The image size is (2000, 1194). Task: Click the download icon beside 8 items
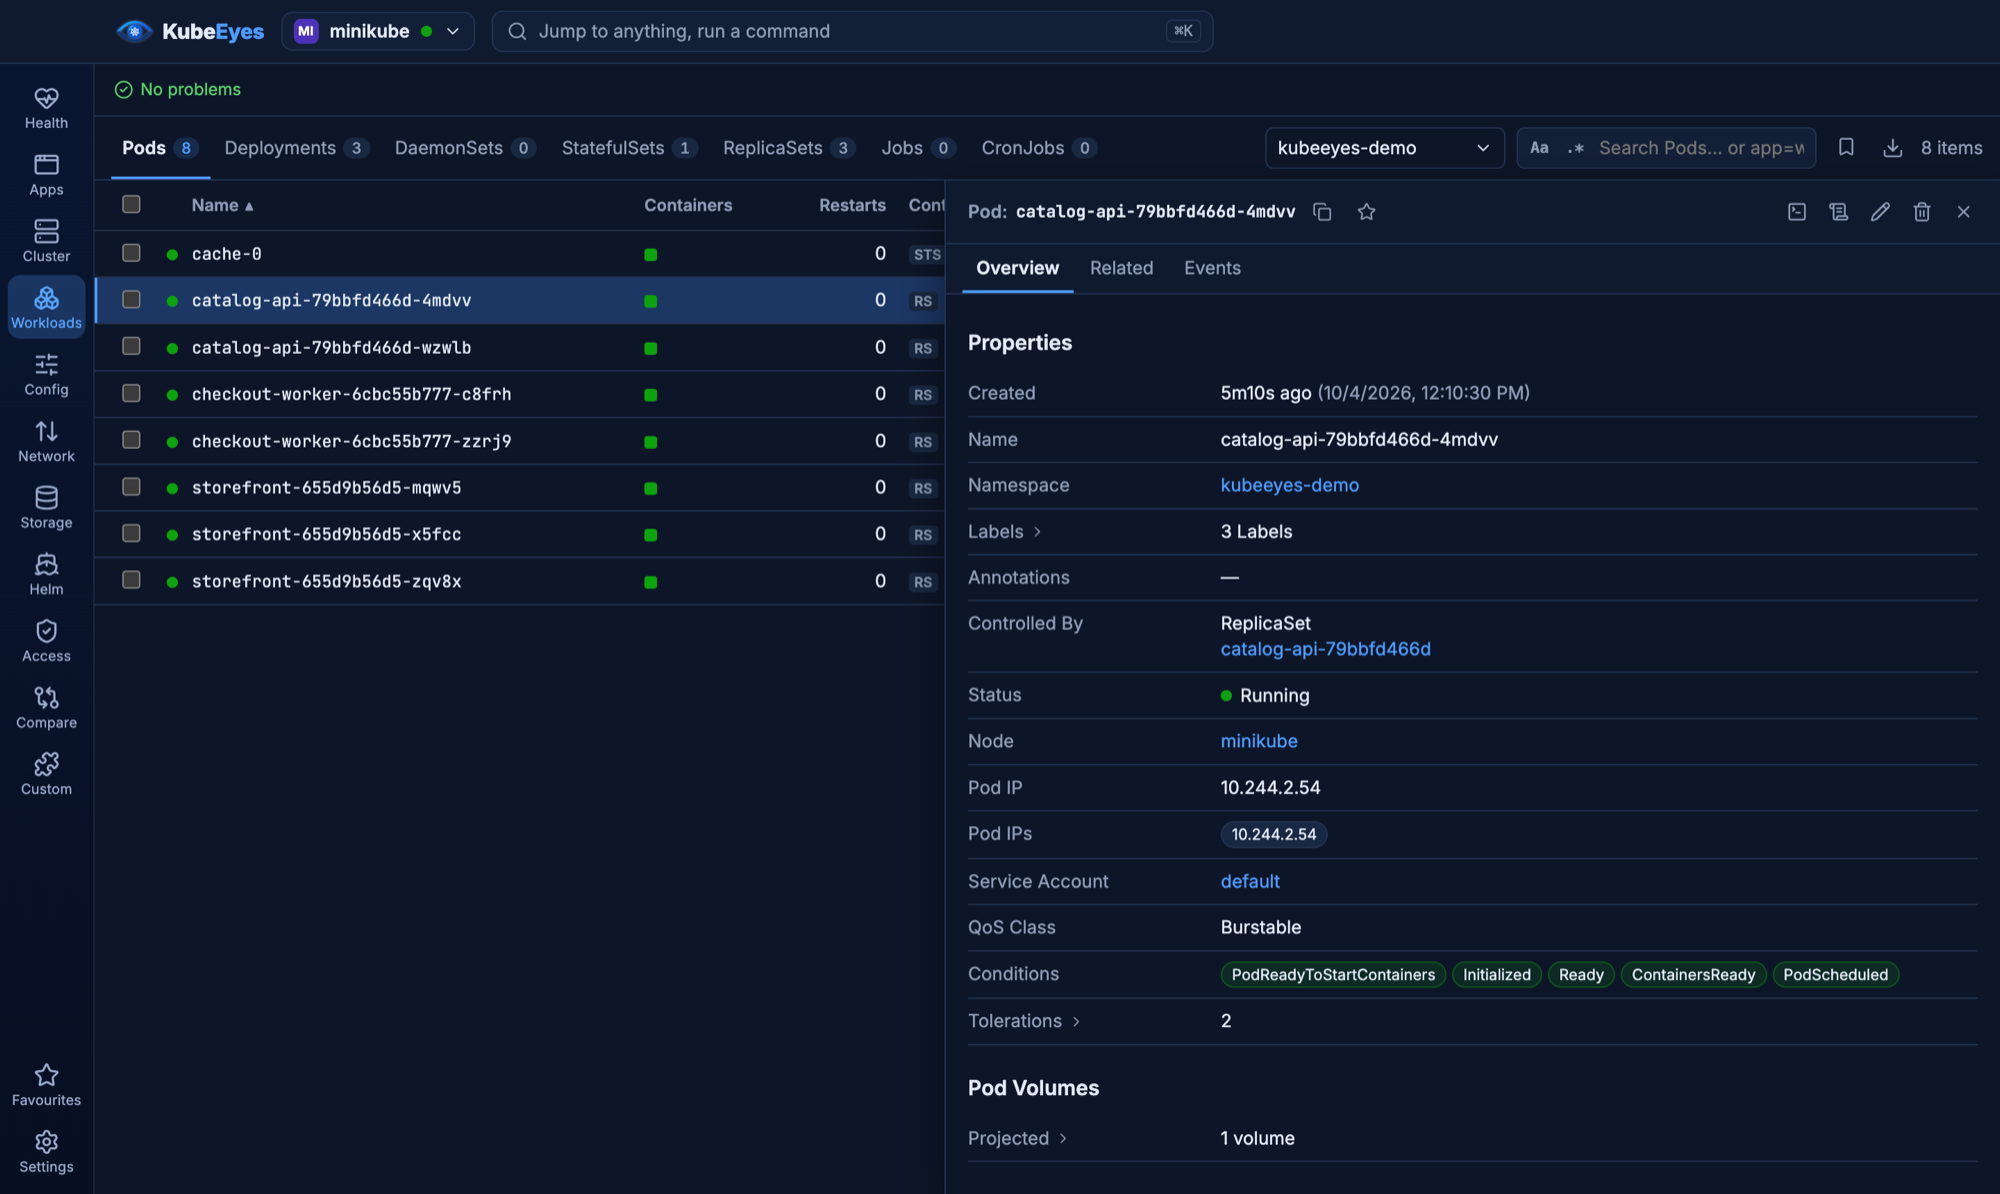click(1892, 148)
